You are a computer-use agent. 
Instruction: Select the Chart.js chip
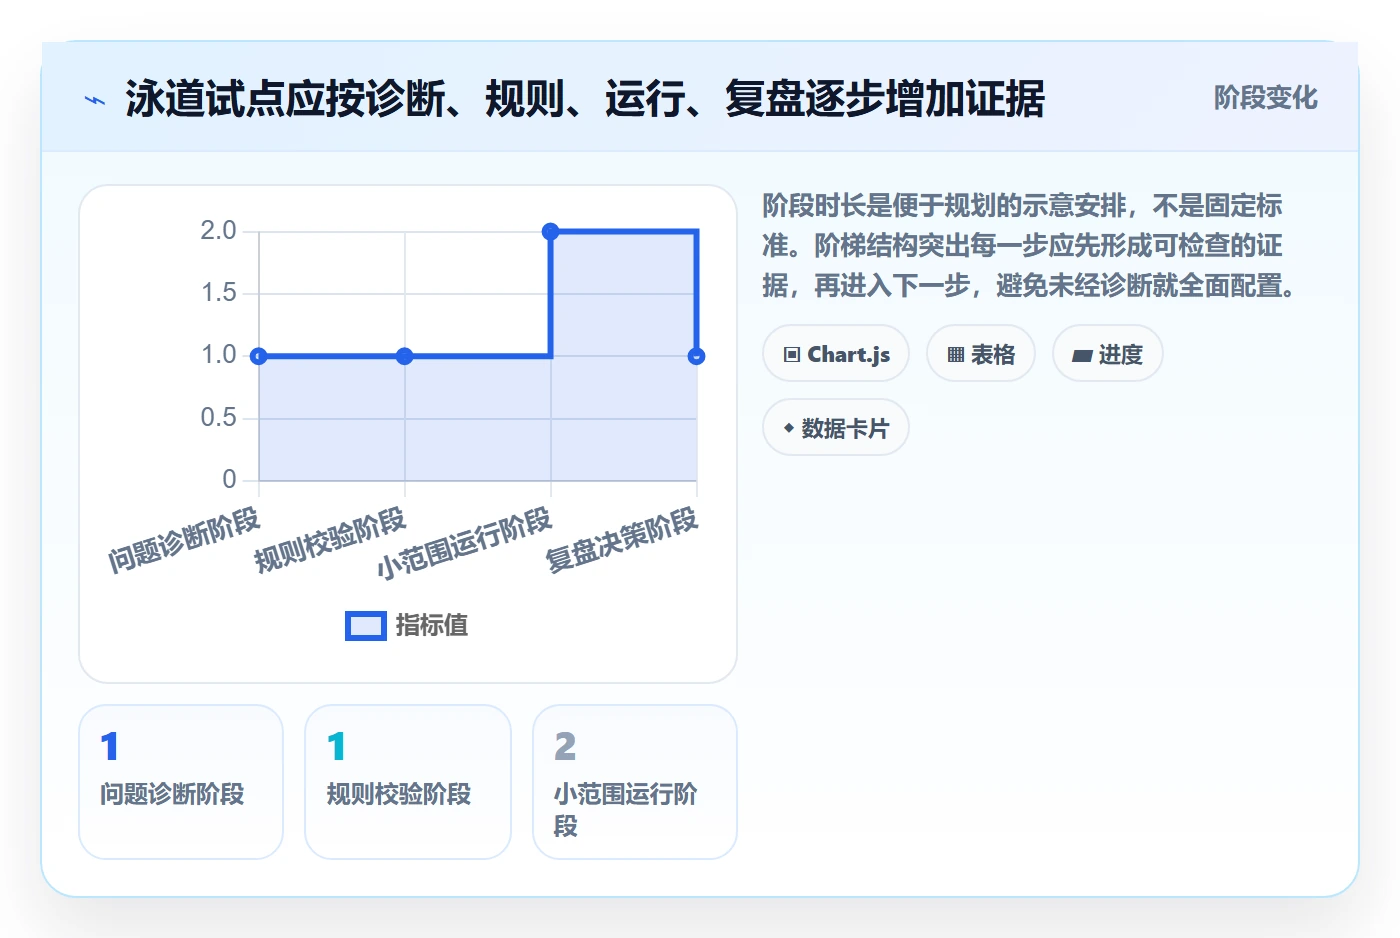[836, 353]
